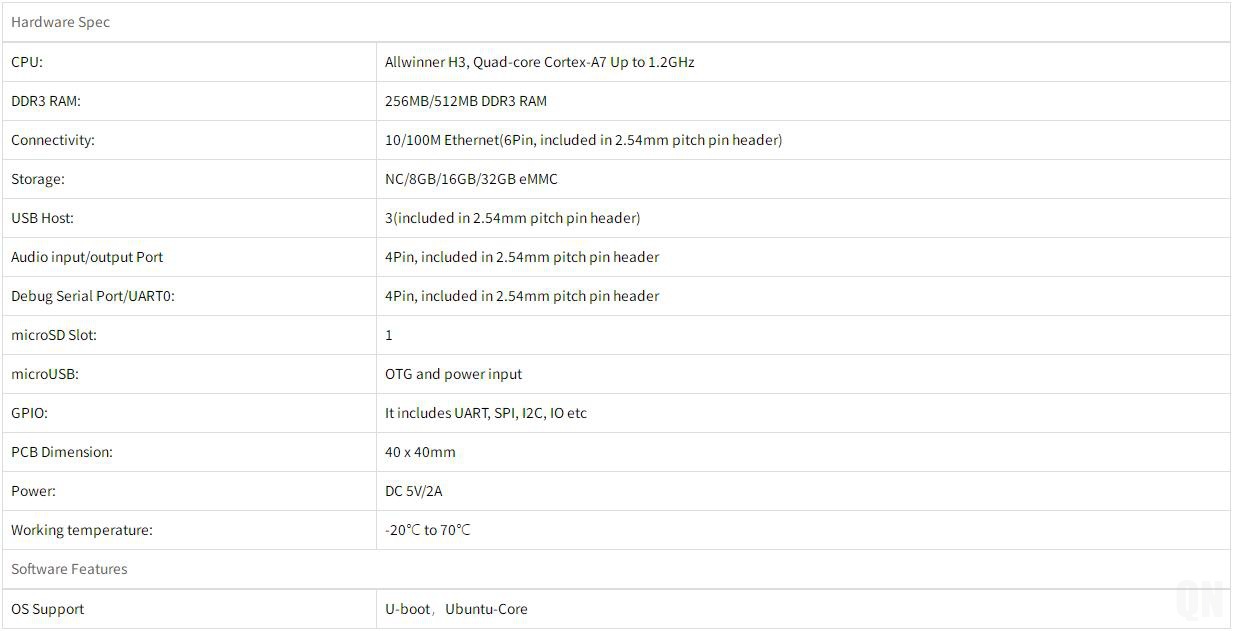
Task: Click the UART, SPI, I2C, IO text
Action: (486, 413)
